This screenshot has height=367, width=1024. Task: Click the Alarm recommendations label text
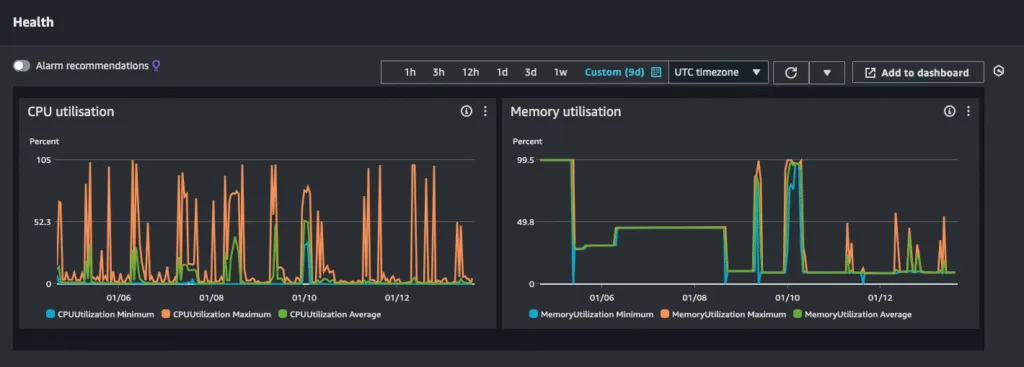(92, 66)
